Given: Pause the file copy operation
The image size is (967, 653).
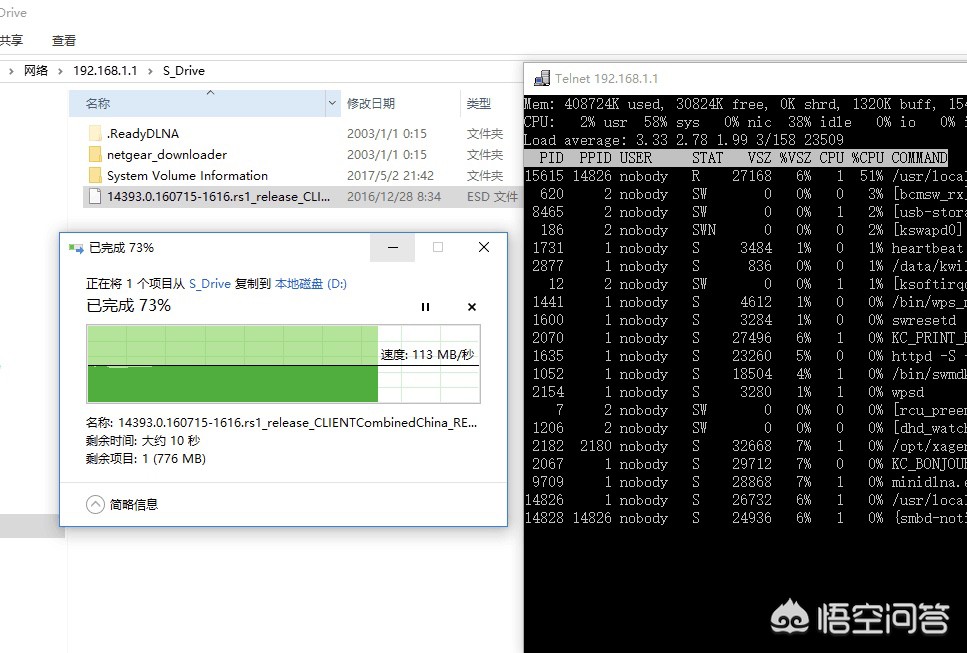Looking at the screenshot, I should point(425,307).
